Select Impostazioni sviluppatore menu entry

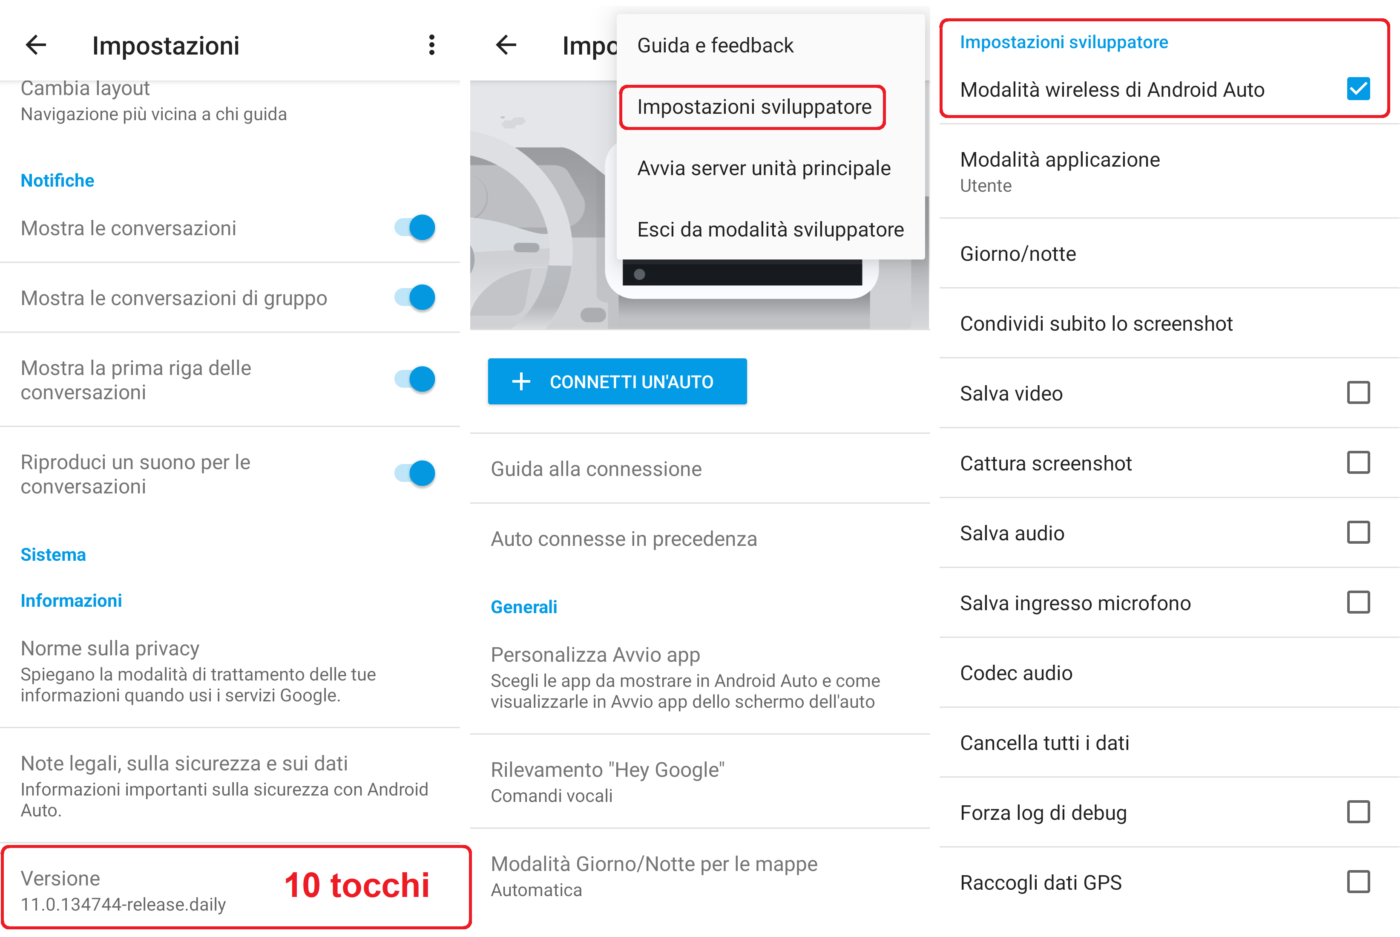(754, 107)
